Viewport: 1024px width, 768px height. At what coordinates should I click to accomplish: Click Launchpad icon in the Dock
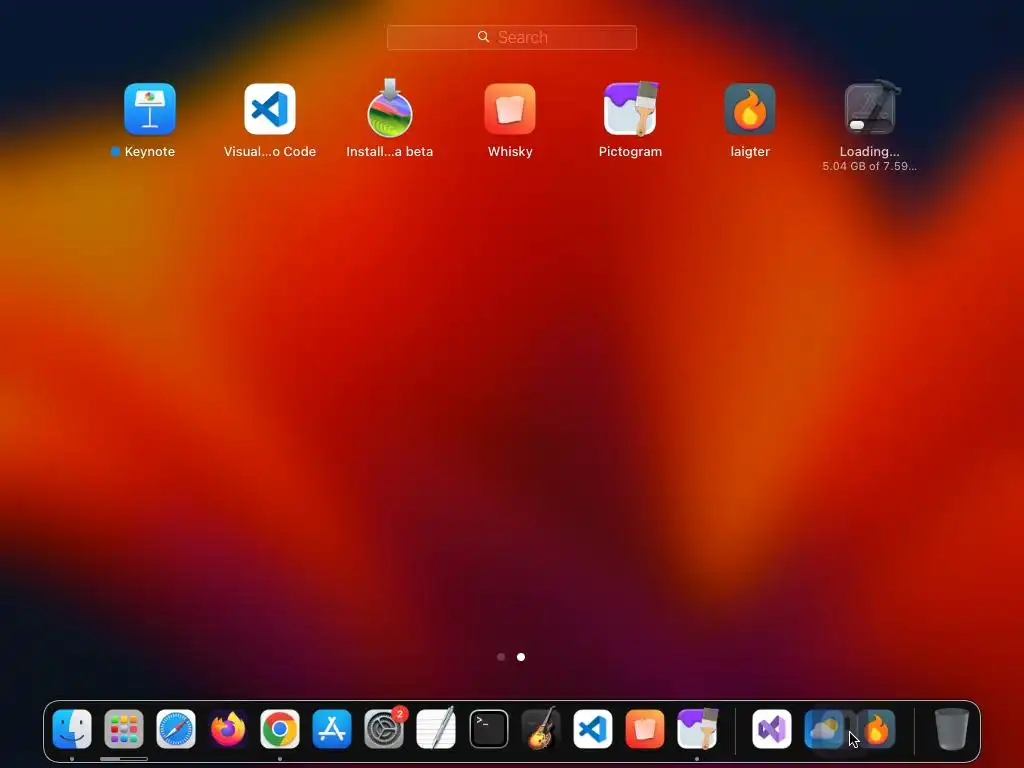click(x=123, y=729)
